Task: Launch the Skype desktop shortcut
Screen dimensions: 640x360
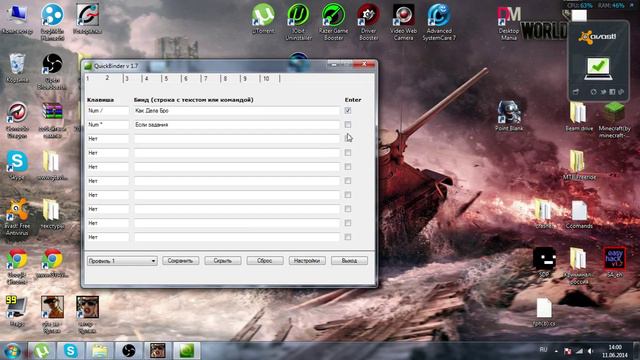Action: coord(17,165)
